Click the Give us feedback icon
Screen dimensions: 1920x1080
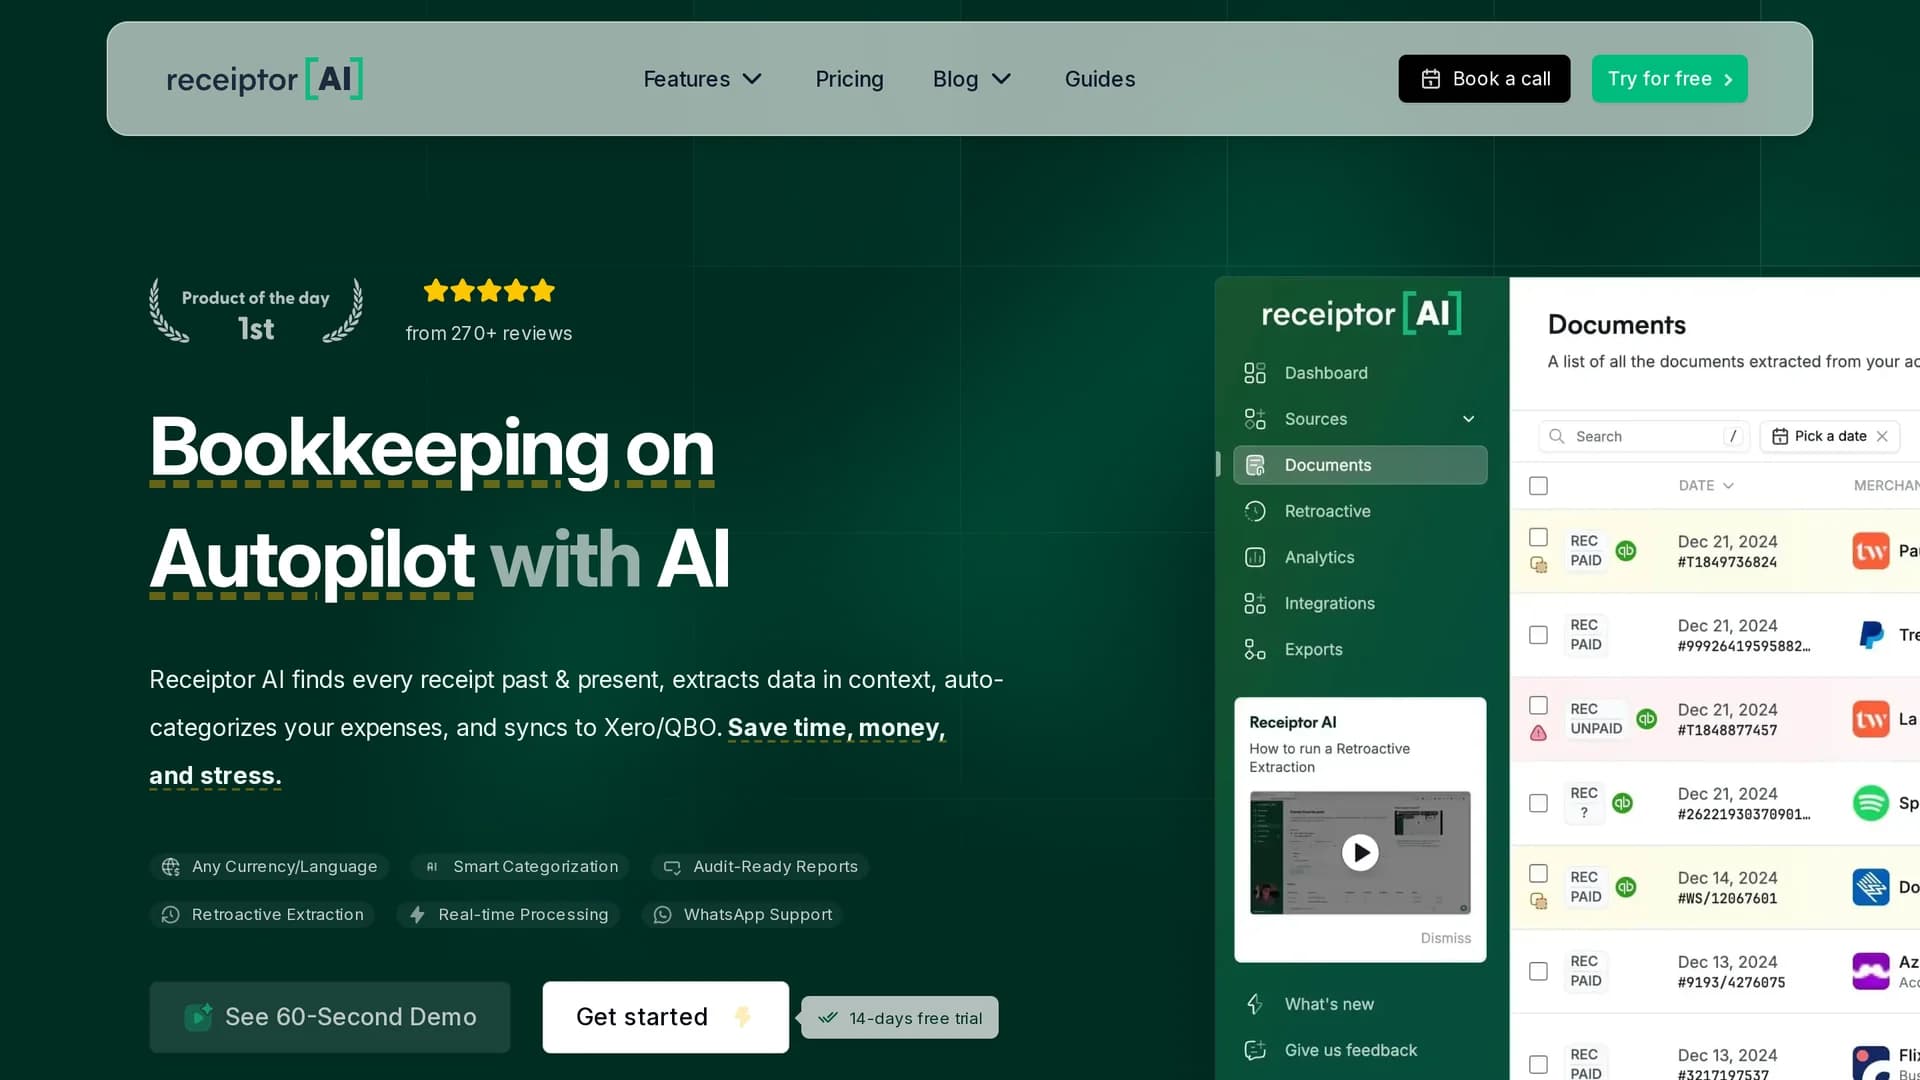(1255, 1050)
